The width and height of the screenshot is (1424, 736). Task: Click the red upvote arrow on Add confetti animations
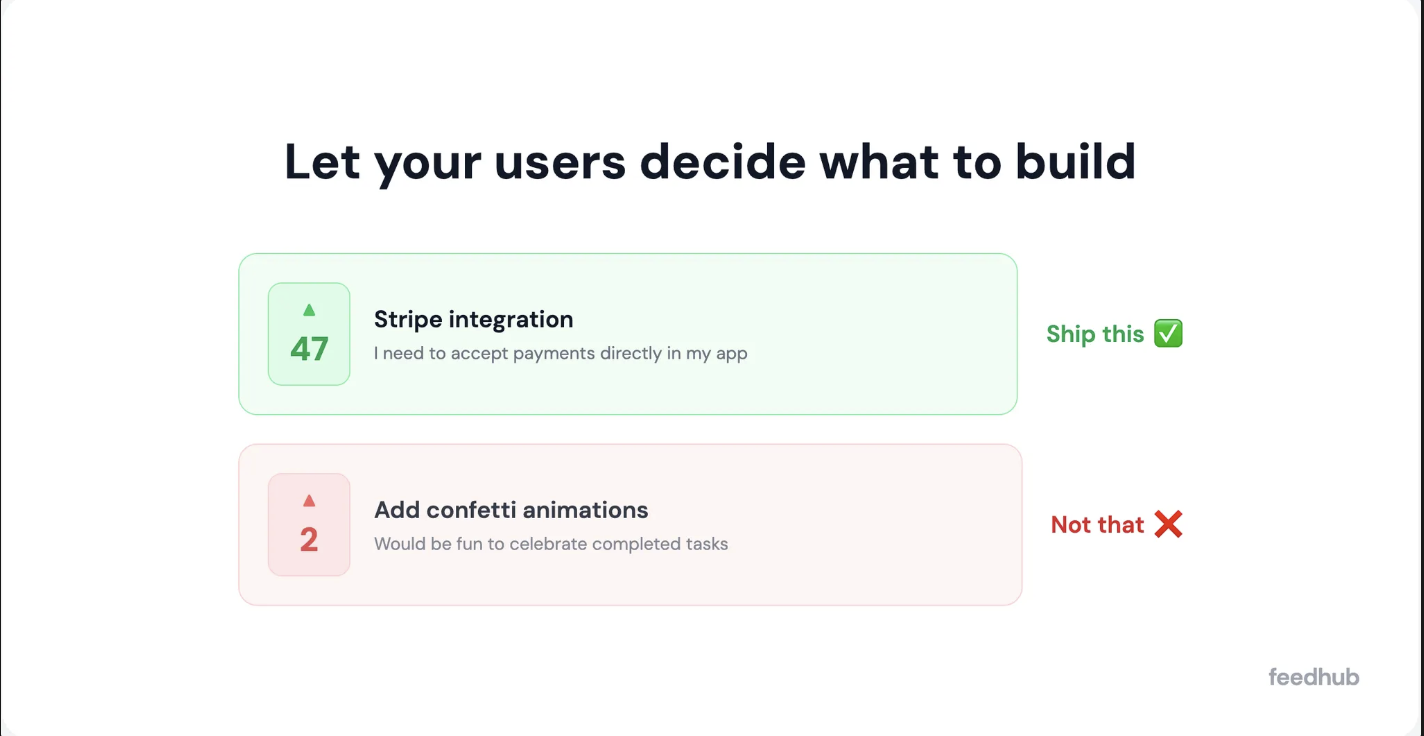[x=308, y=500]
